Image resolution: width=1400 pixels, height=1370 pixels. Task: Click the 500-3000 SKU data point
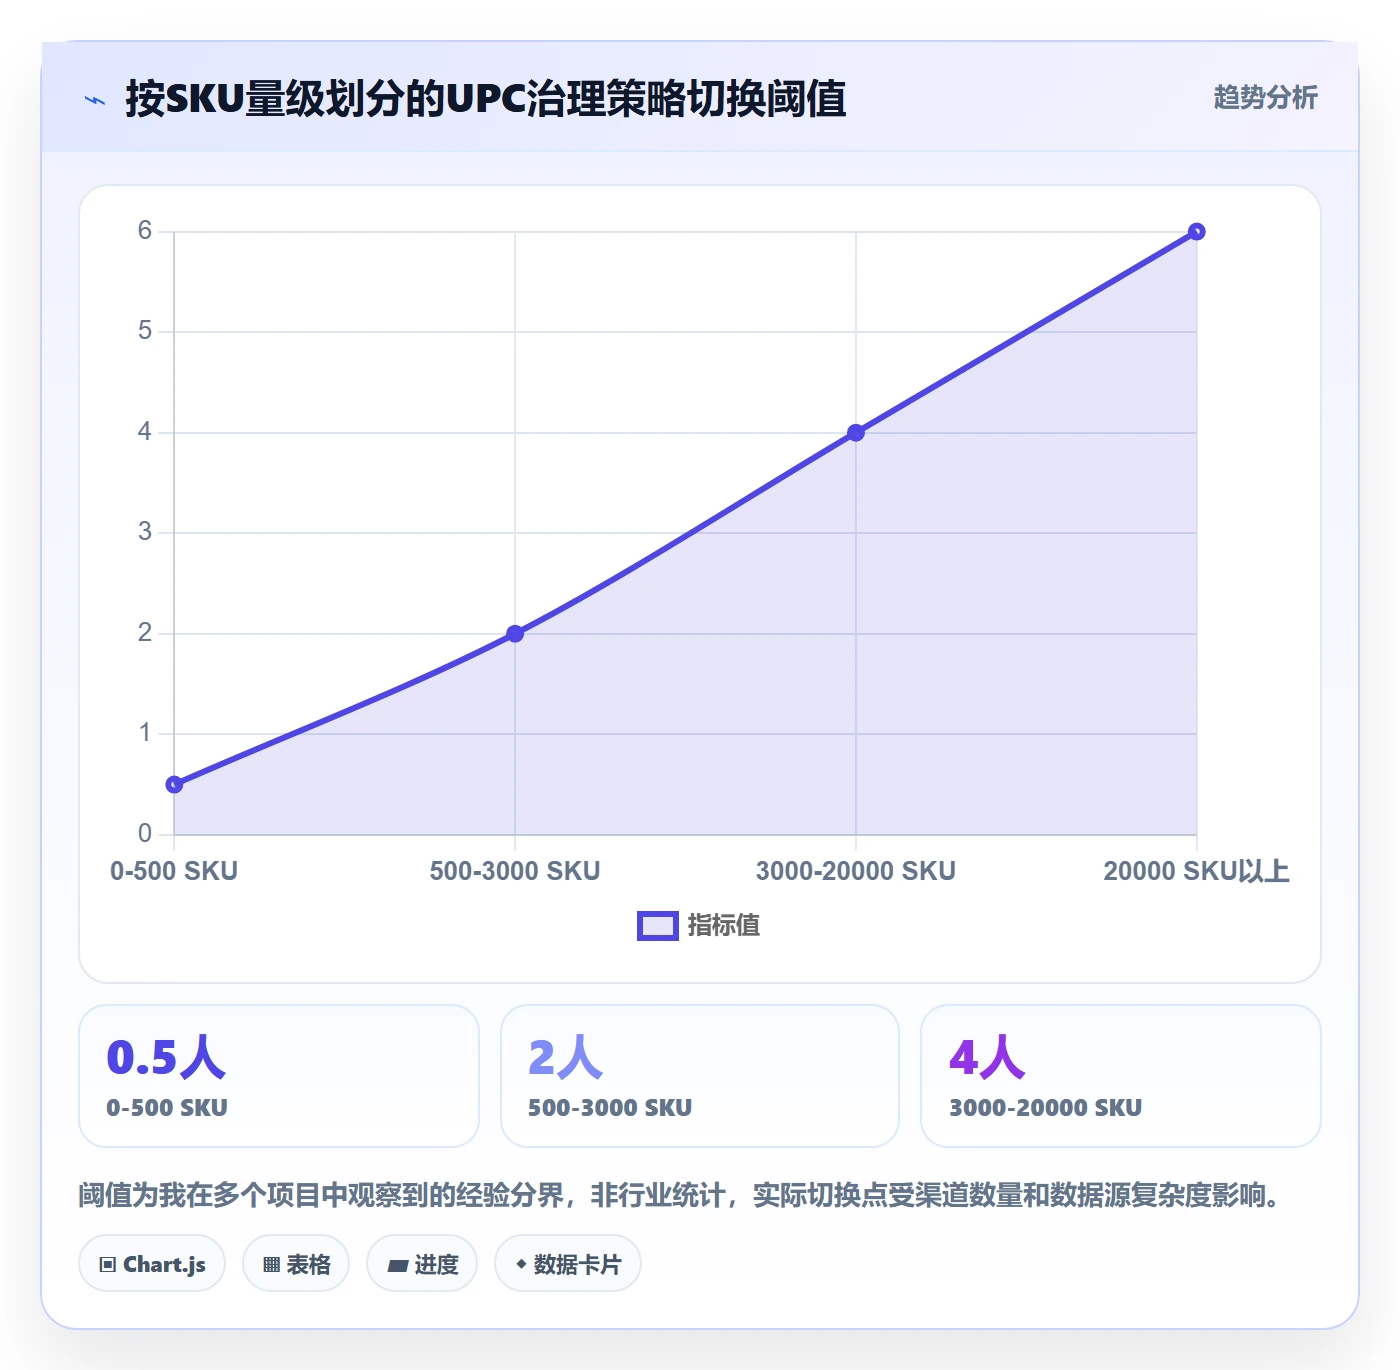pos(515,633)
